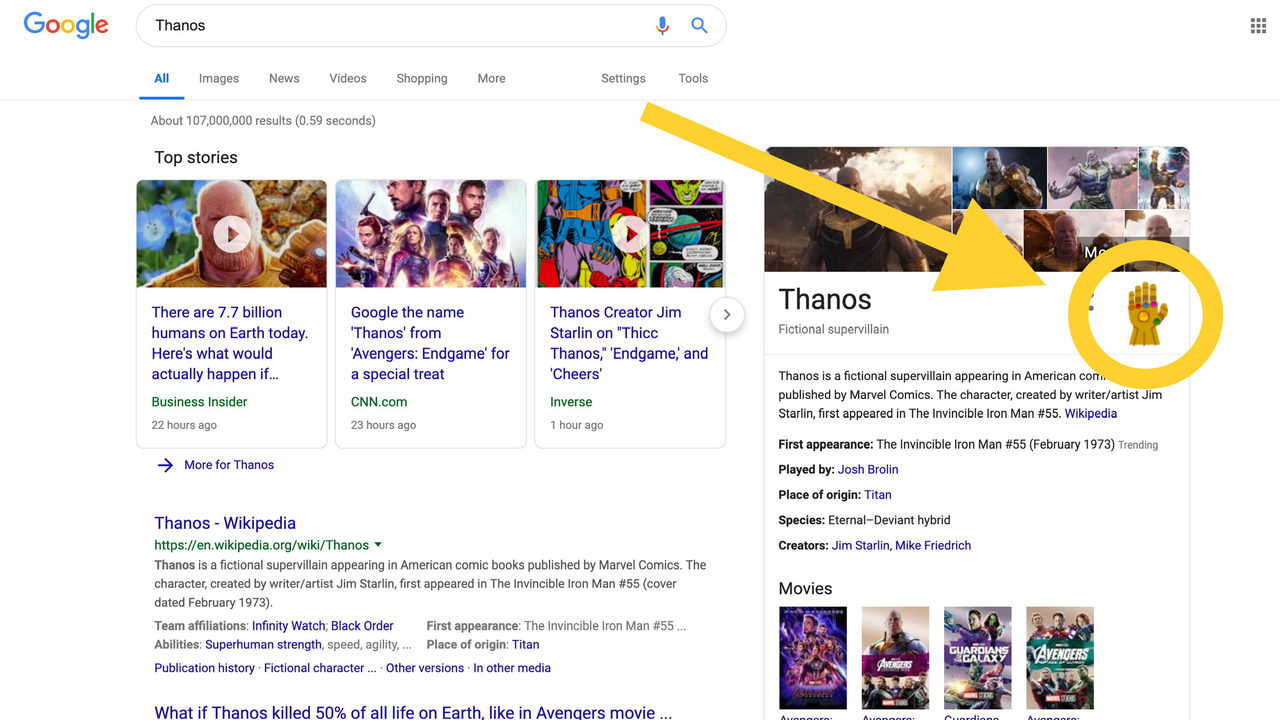Open the Google apps grid
This screenshot has height=720, width=1280.
1258,26
